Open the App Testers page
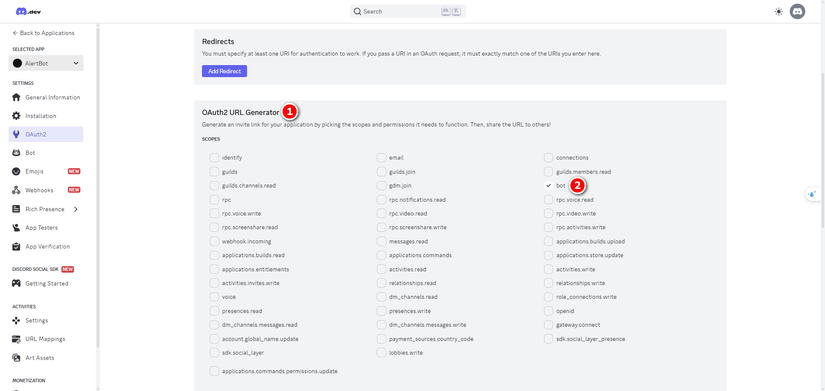825x391 pixels. point(46,228)
